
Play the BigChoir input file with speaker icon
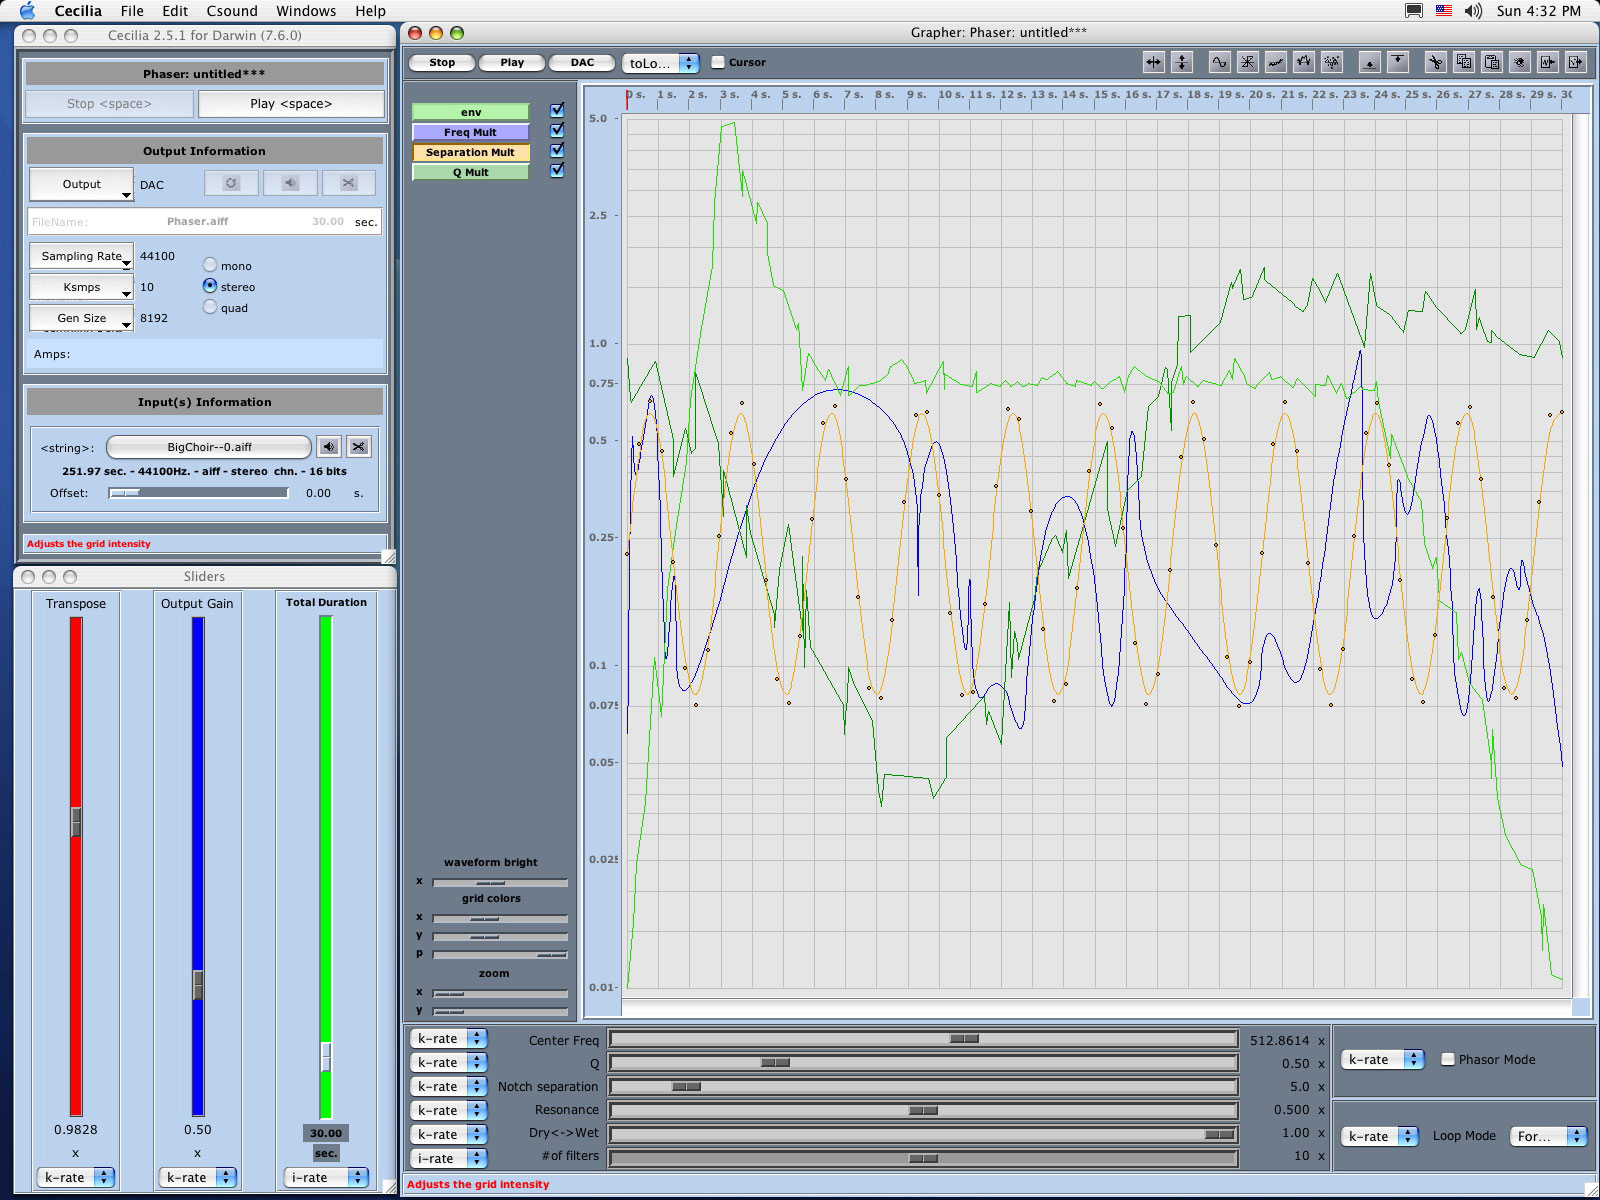pos(328,447)
